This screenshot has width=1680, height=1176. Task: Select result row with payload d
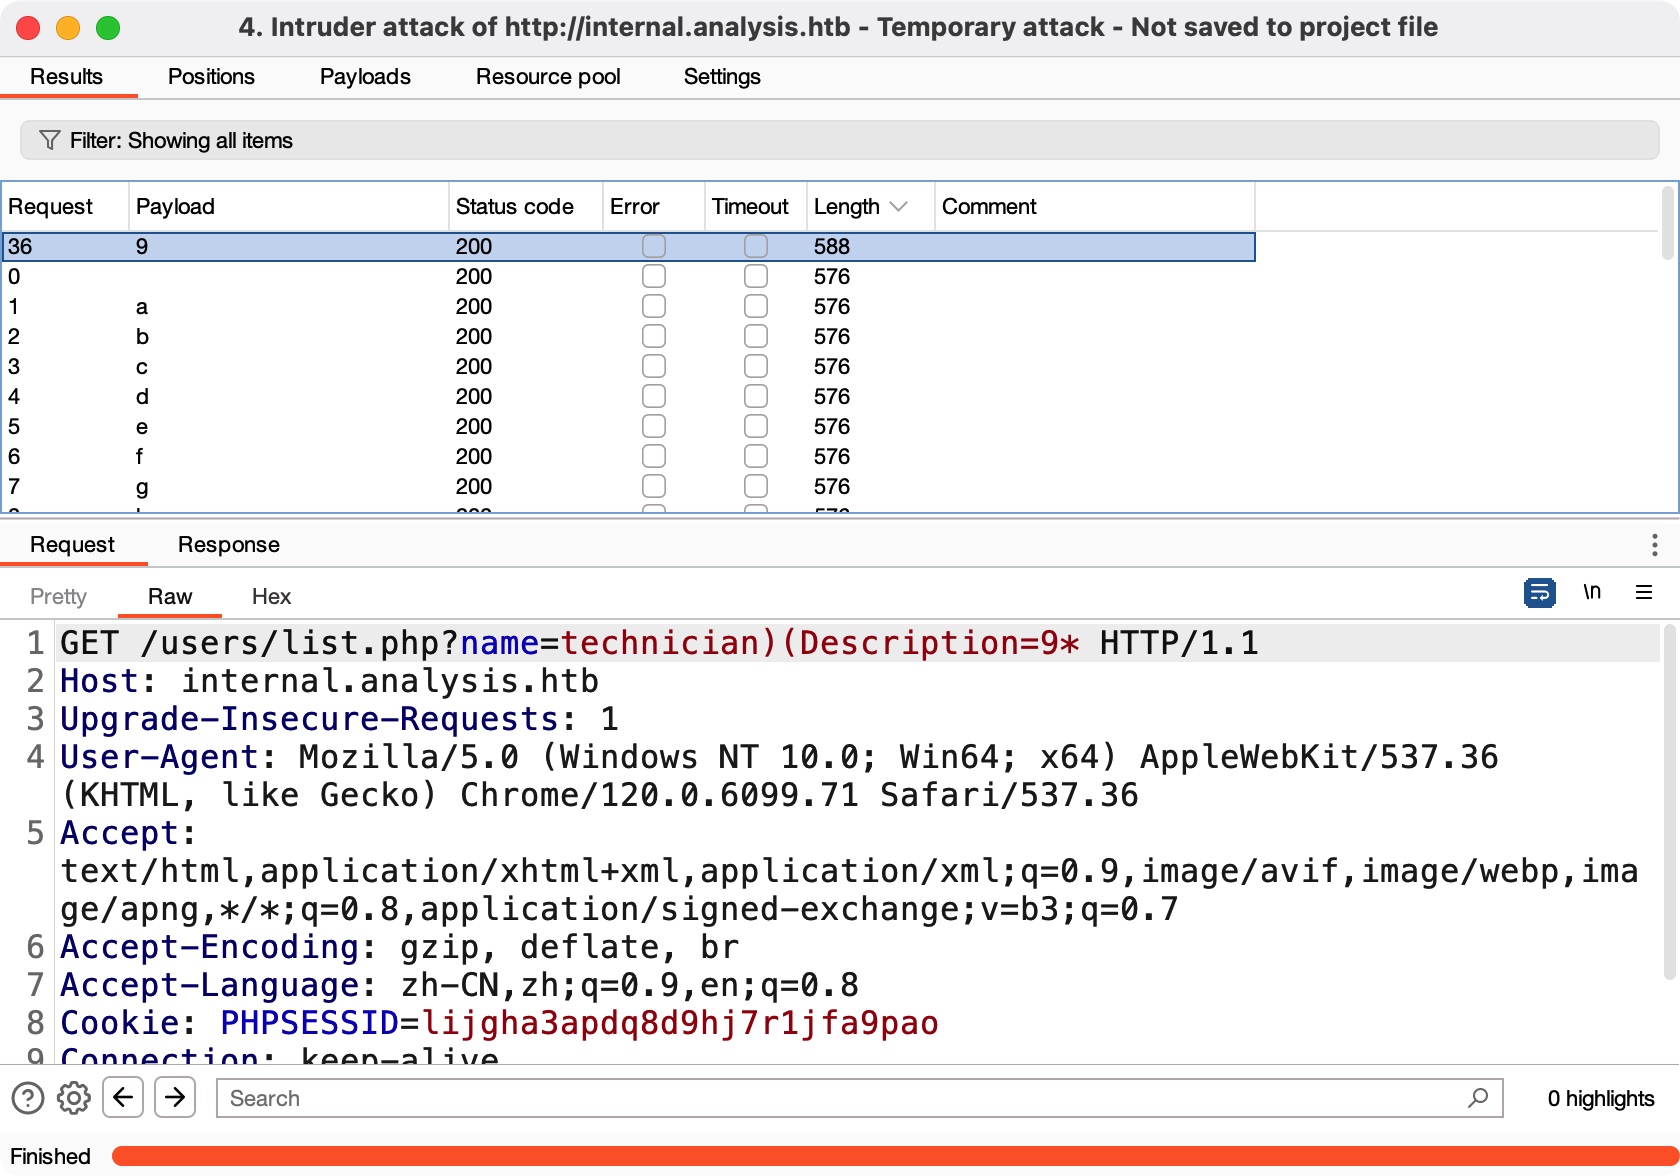pos(629,396)
